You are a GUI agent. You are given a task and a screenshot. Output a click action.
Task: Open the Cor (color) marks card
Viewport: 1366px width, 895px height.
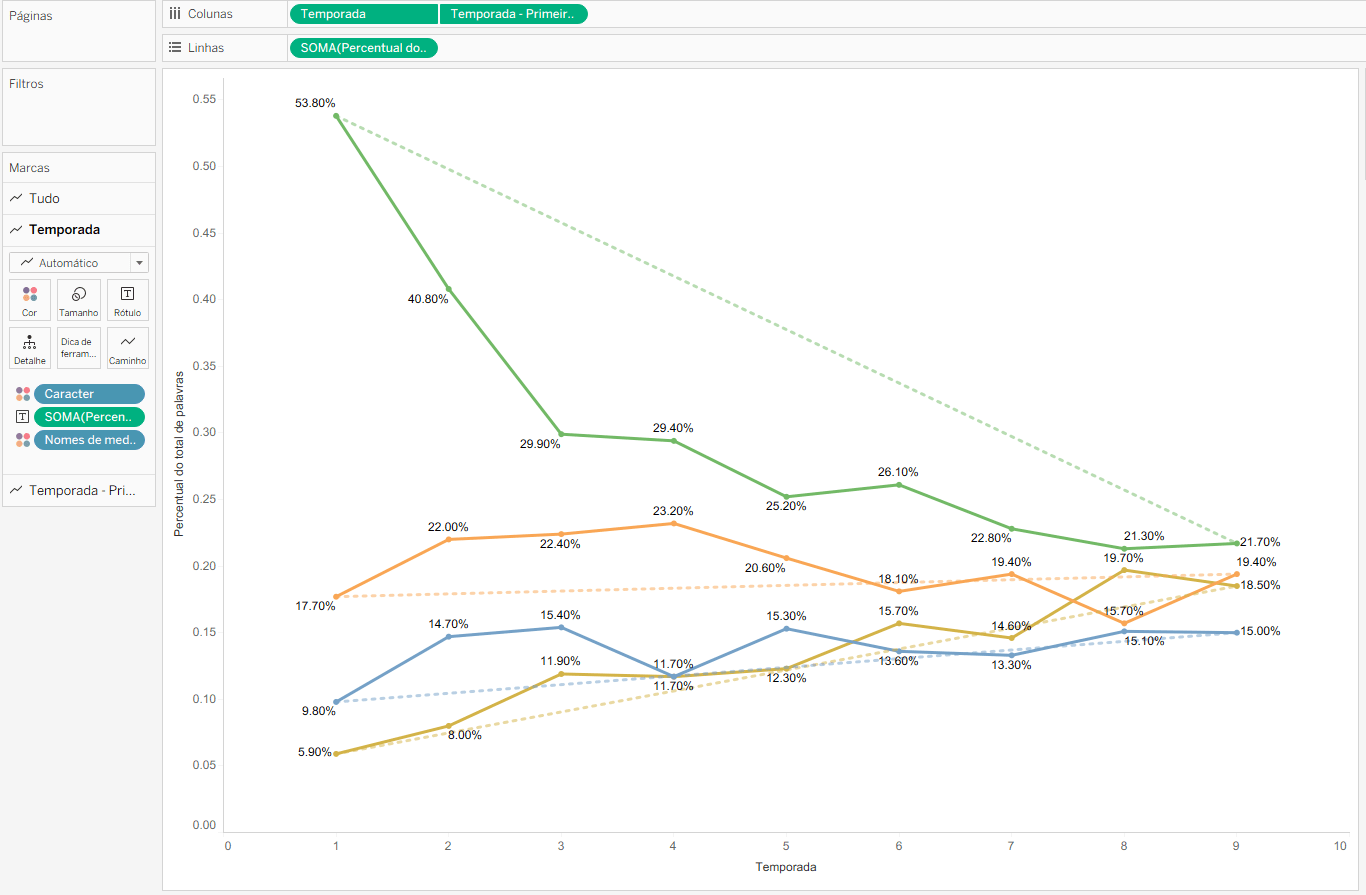30,299
